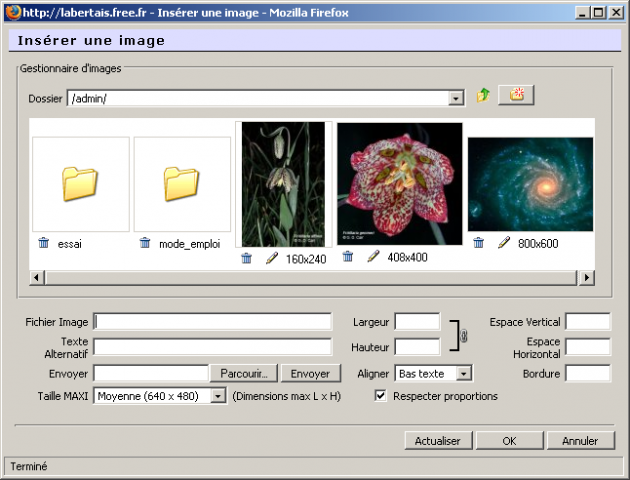The width and height of the screenshot is (630, 480).
Task: Edit the 408x400 flower image using its pencil
Action: 373,256
